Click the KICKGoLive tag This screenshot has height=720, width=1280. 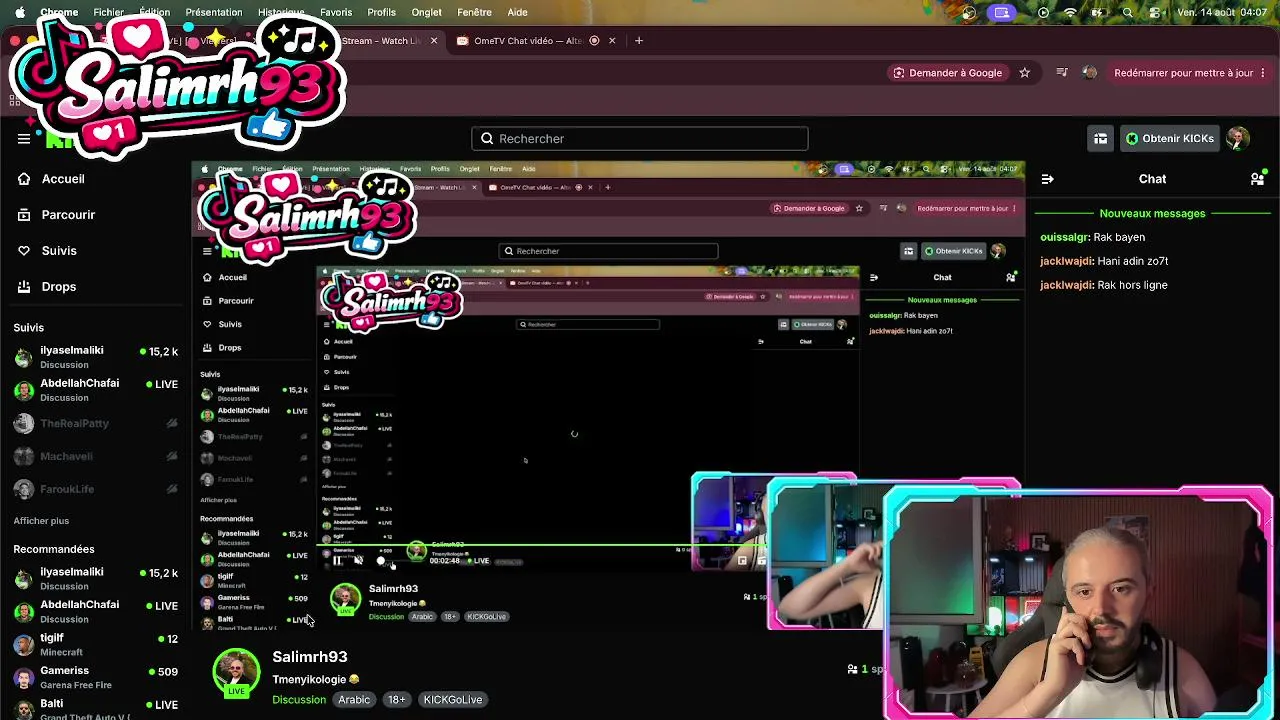click(x=453, y=700)
